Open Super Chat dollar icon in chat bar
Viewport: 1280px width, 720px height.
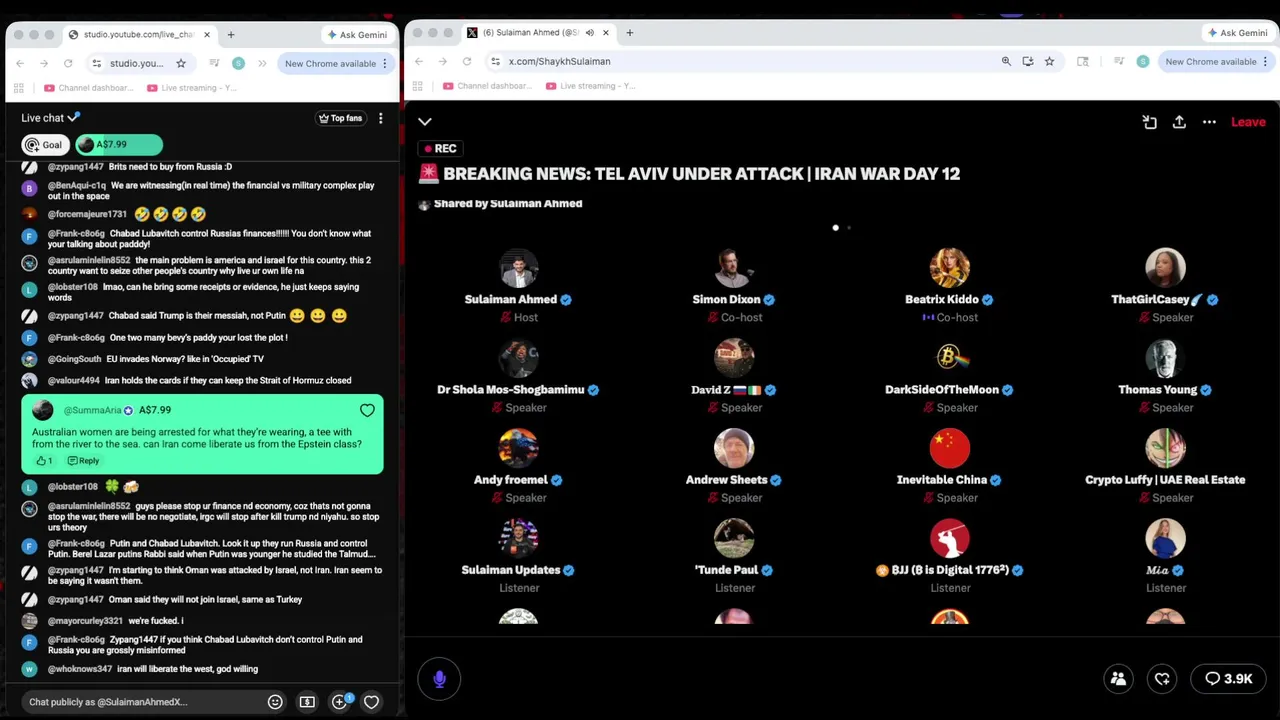coord(307,702)
